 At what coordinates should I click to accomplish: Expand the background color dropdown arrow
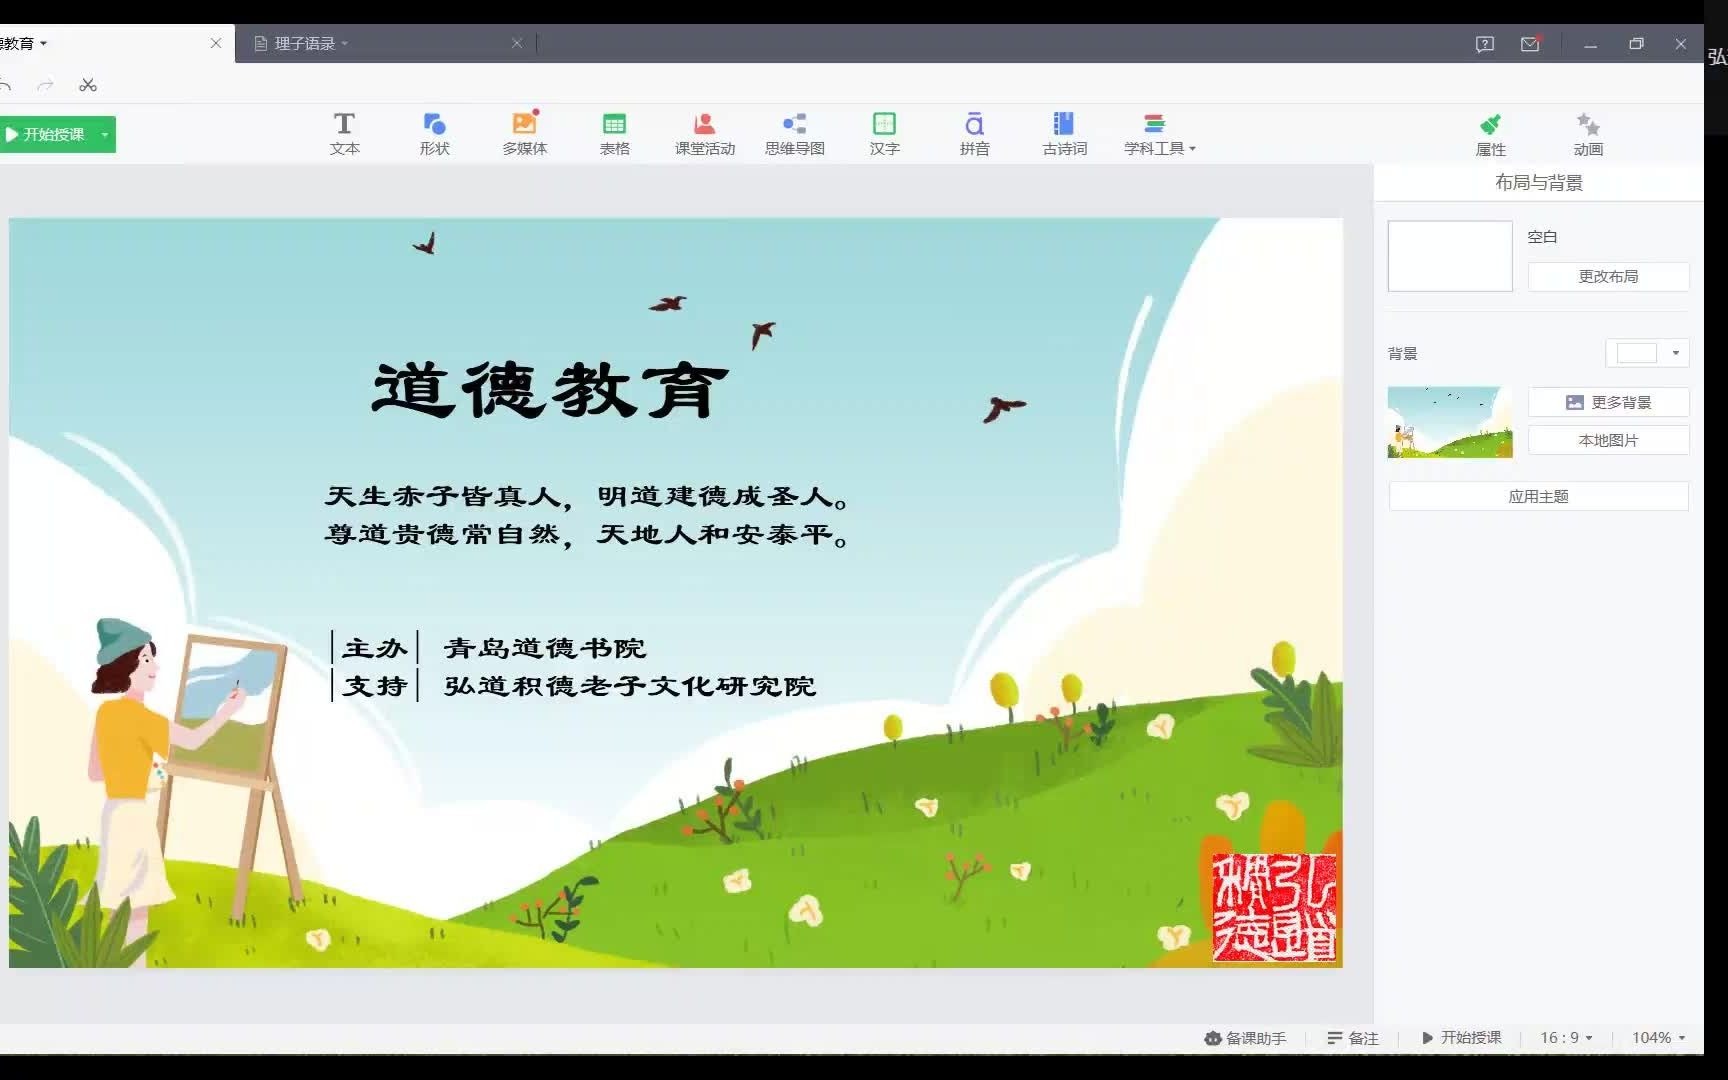click(1676, 353)
